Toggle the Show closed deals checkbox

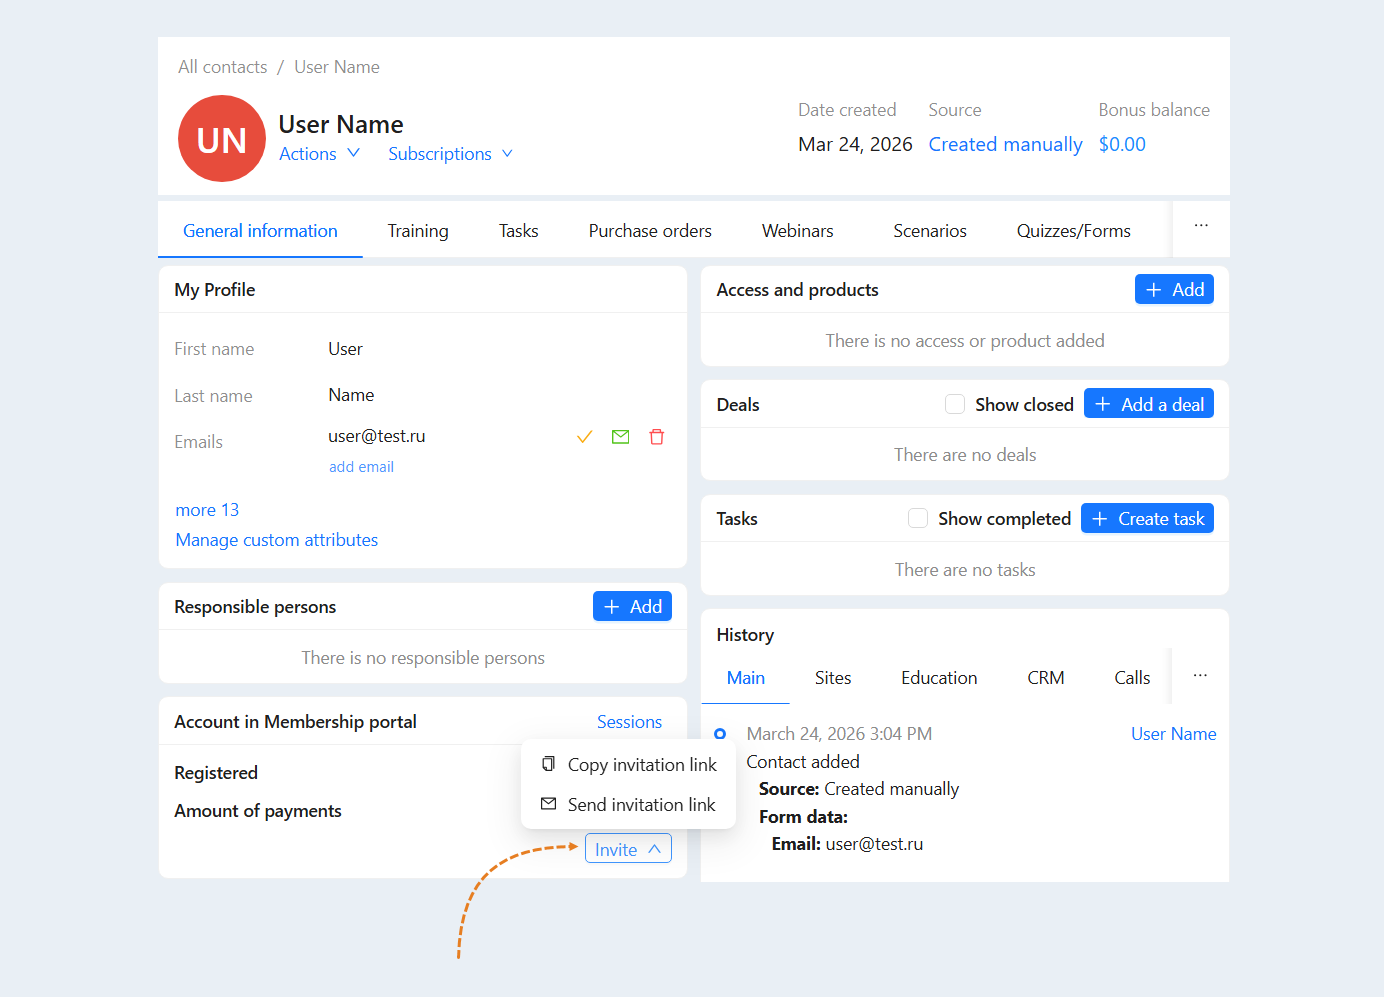pos(955,404)
